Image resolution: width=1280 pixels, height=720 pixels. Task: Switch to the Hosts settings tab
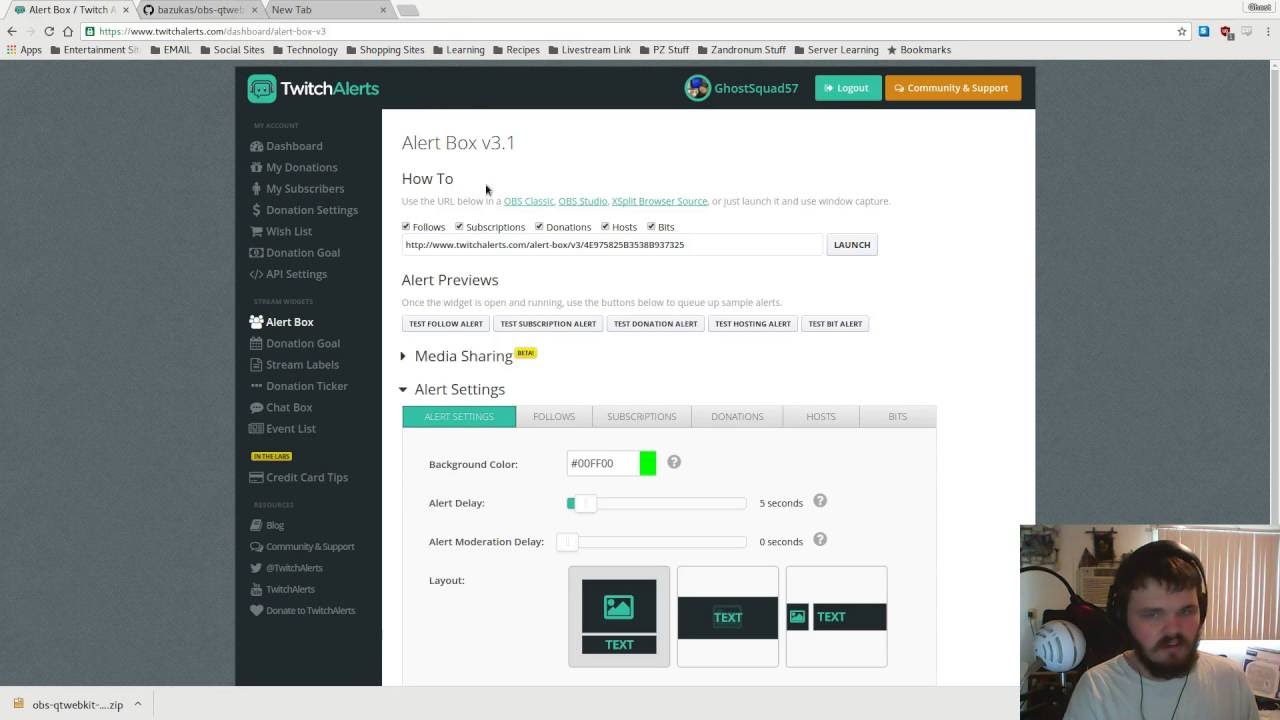821,416
